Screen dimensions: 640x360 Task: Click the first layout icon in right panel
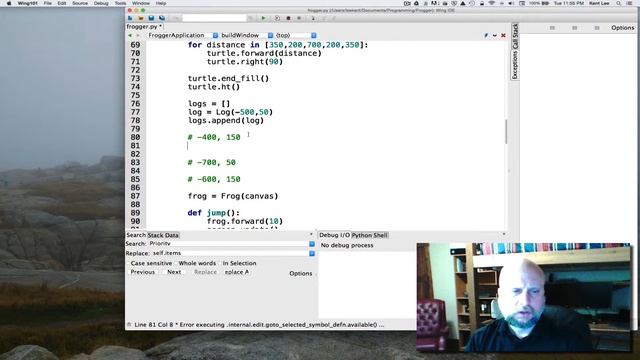tap(552, 28)
